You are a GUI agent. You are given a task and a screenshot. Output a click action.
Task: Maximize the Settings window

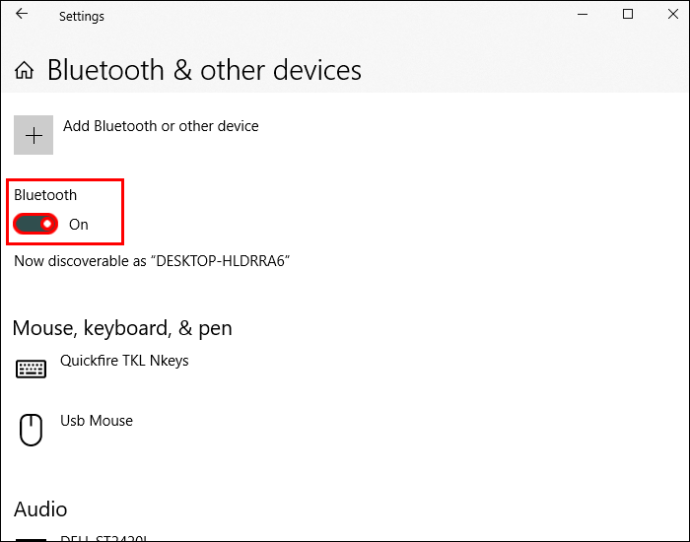[628, 15]
